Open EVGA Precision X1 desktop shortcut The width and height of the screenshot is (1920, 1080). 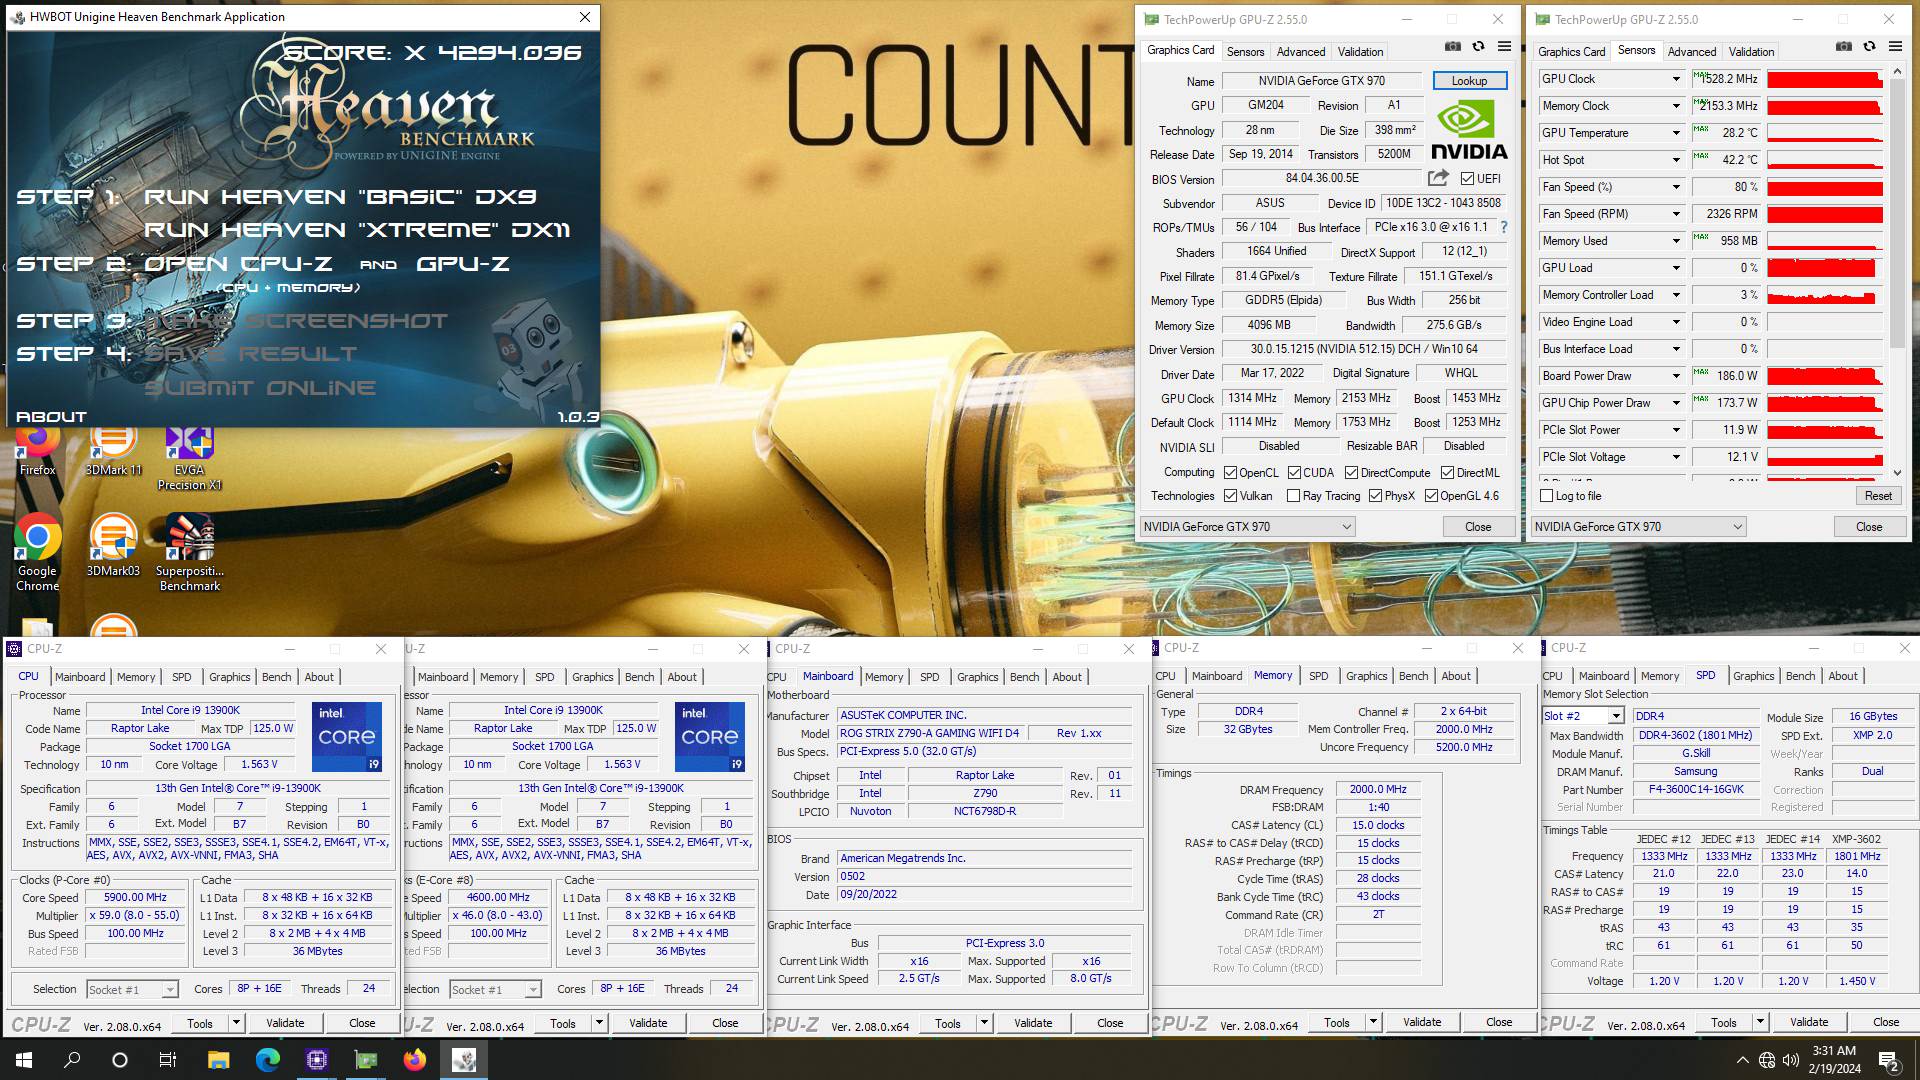(x=189, y=458)
